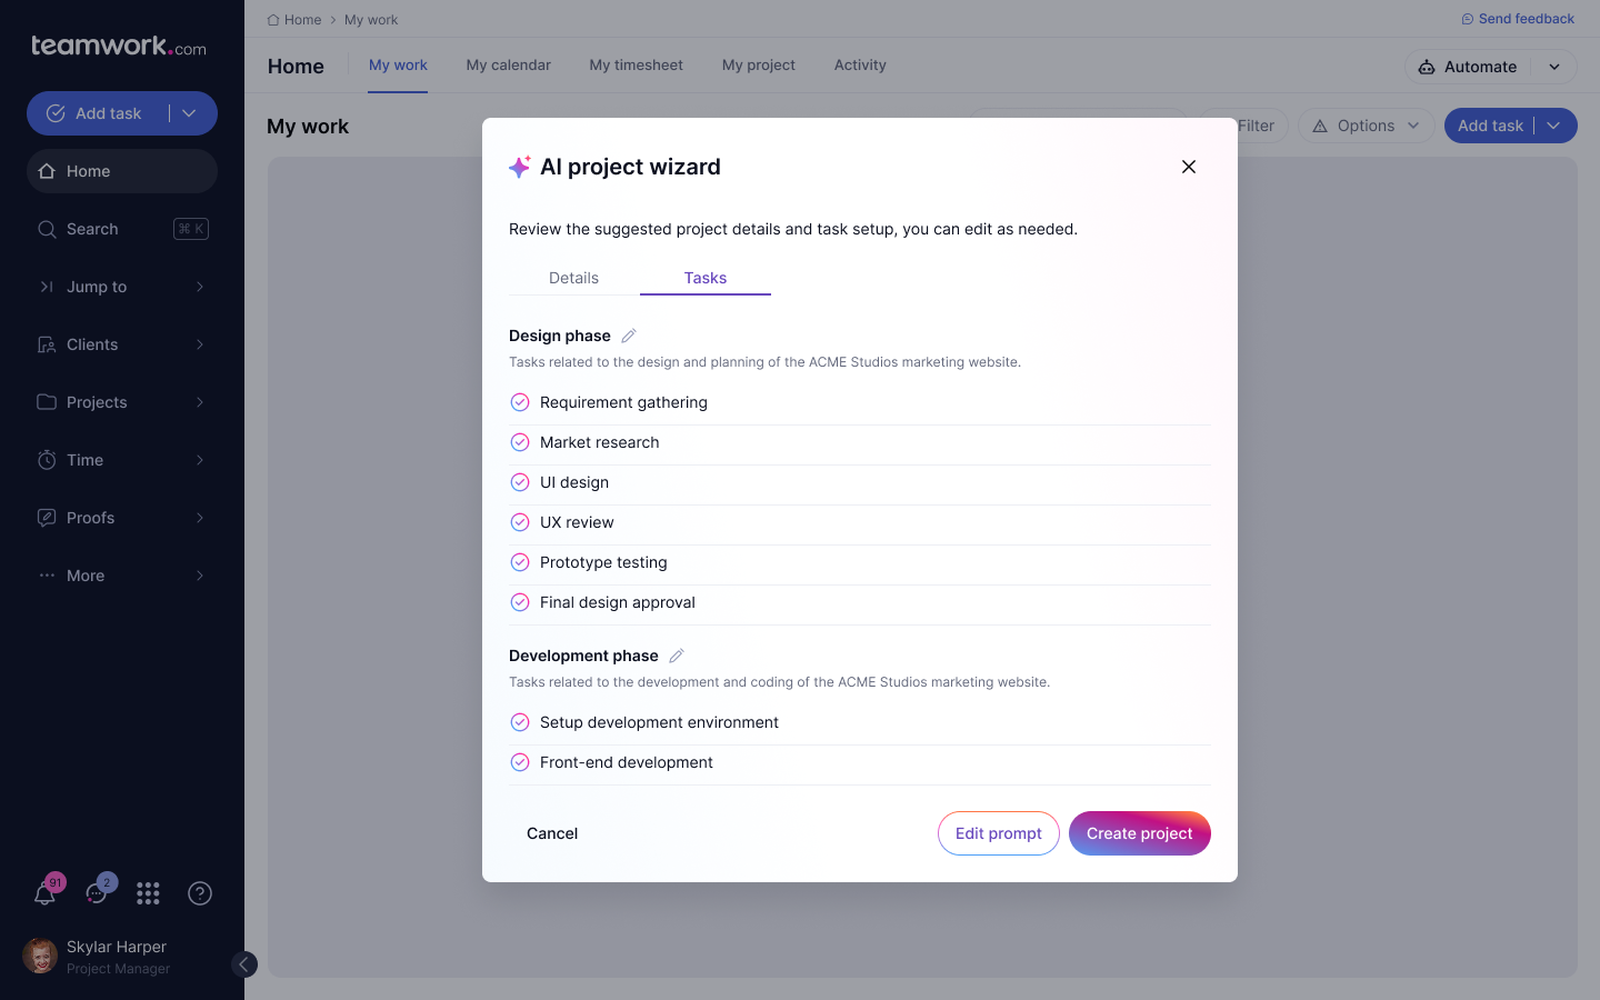The height and width of the screenshot is (1000, 1600).
Task: Open the apps grid launcher
Action: point(148,893)
